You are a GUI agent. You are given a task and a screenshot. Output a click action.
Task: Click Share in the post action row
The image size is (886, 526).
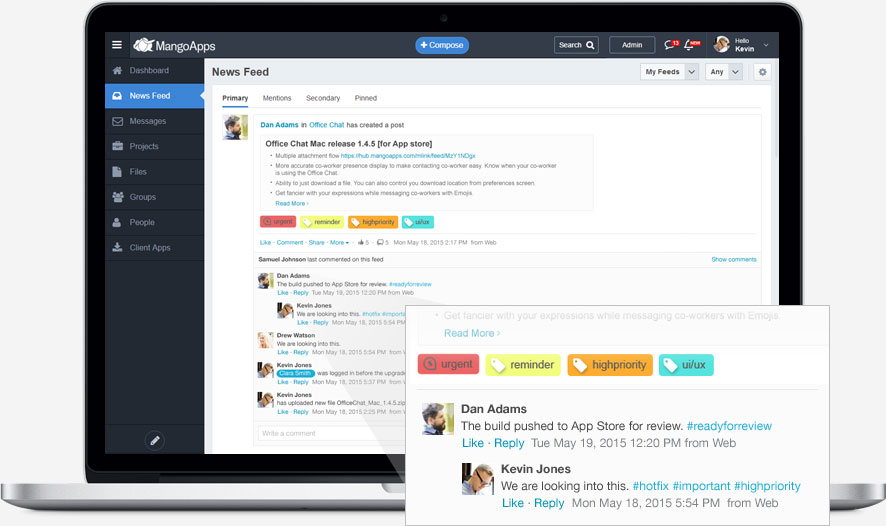(x=316, y=242)
